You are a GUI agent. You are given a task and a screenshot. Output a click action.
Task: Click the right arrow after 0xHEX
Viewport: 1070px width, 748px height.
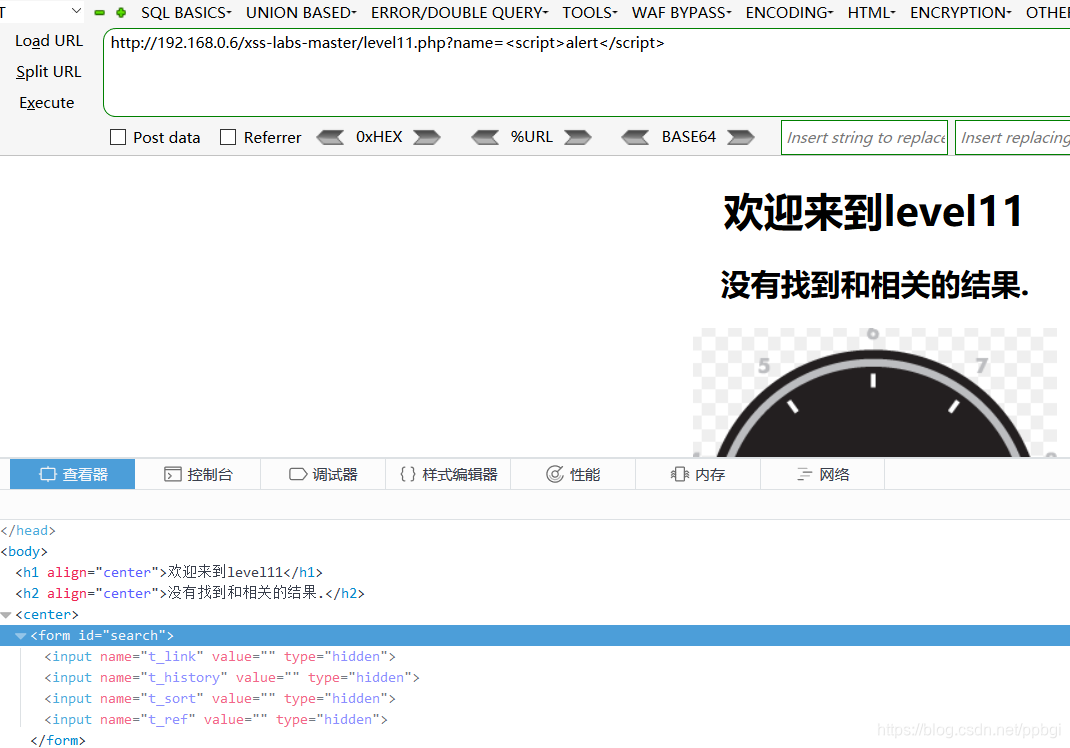coord(427,137)
